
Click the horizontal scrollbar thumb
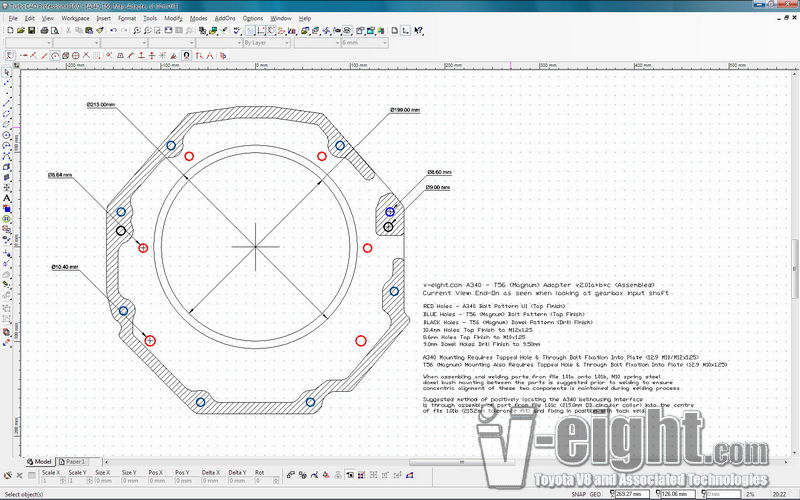(x=462, y=462)
